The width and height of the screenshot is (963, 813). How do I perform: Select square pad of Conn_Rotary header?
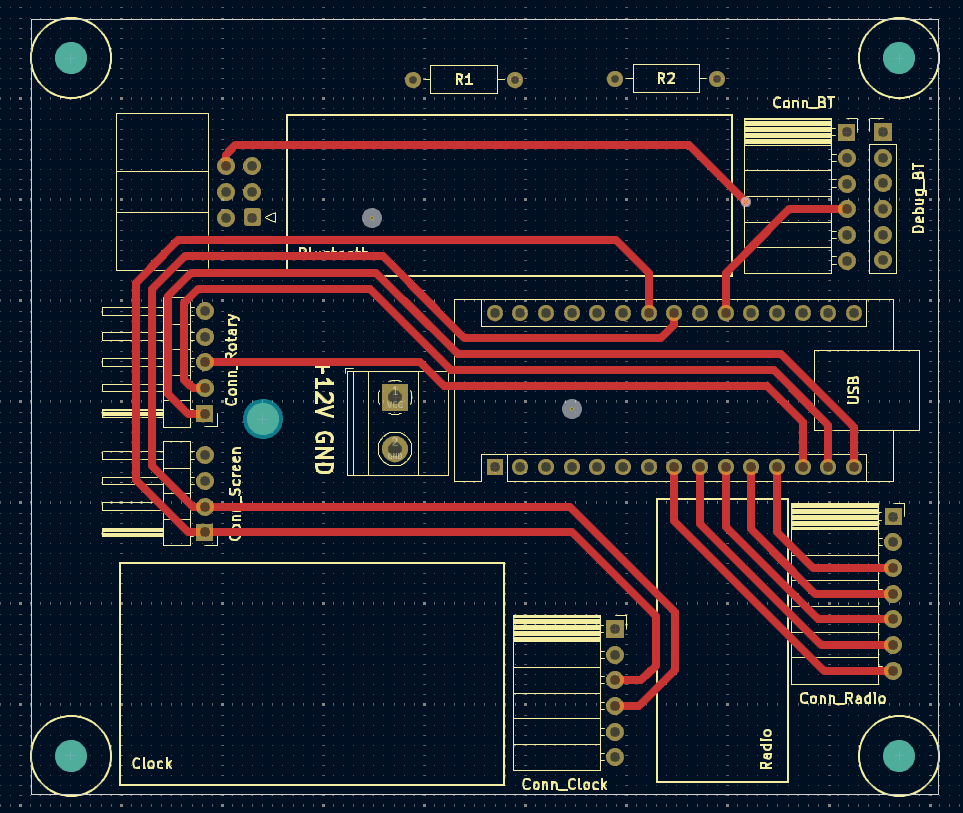(205, 413)
